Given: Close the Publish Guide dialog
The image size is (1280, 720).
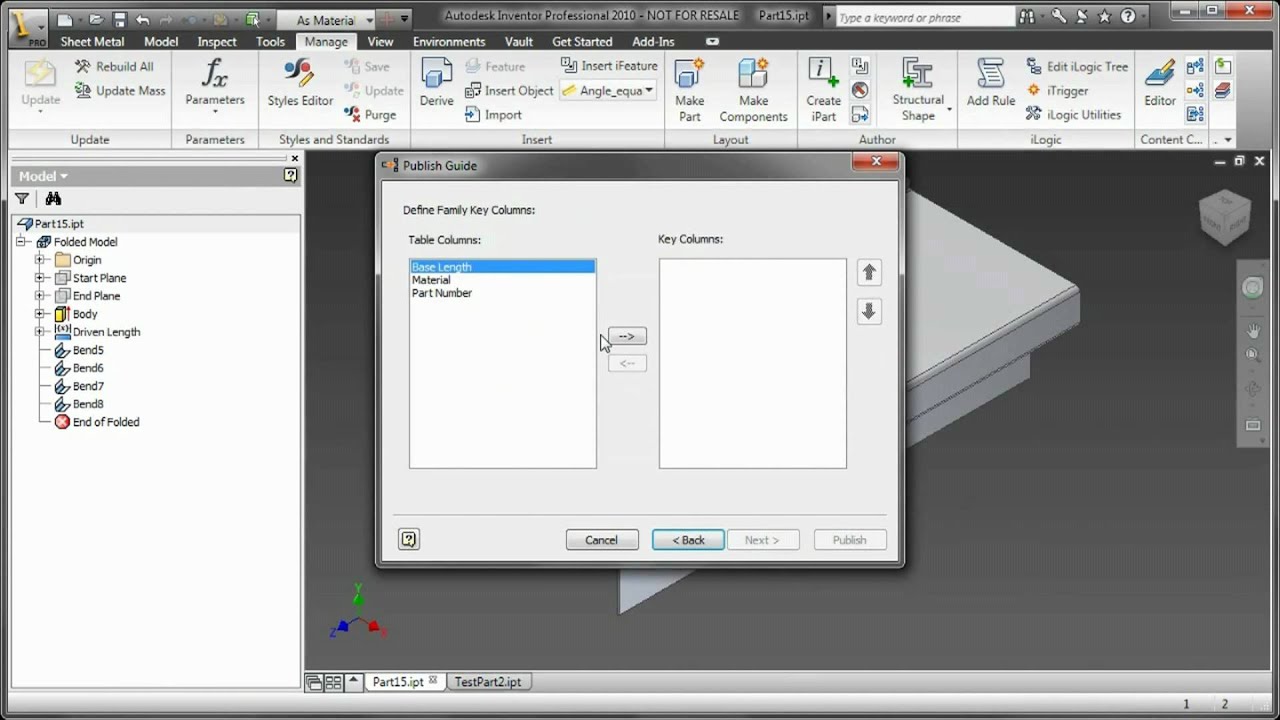Looking at the screenshot, I should tap(876, 161).
